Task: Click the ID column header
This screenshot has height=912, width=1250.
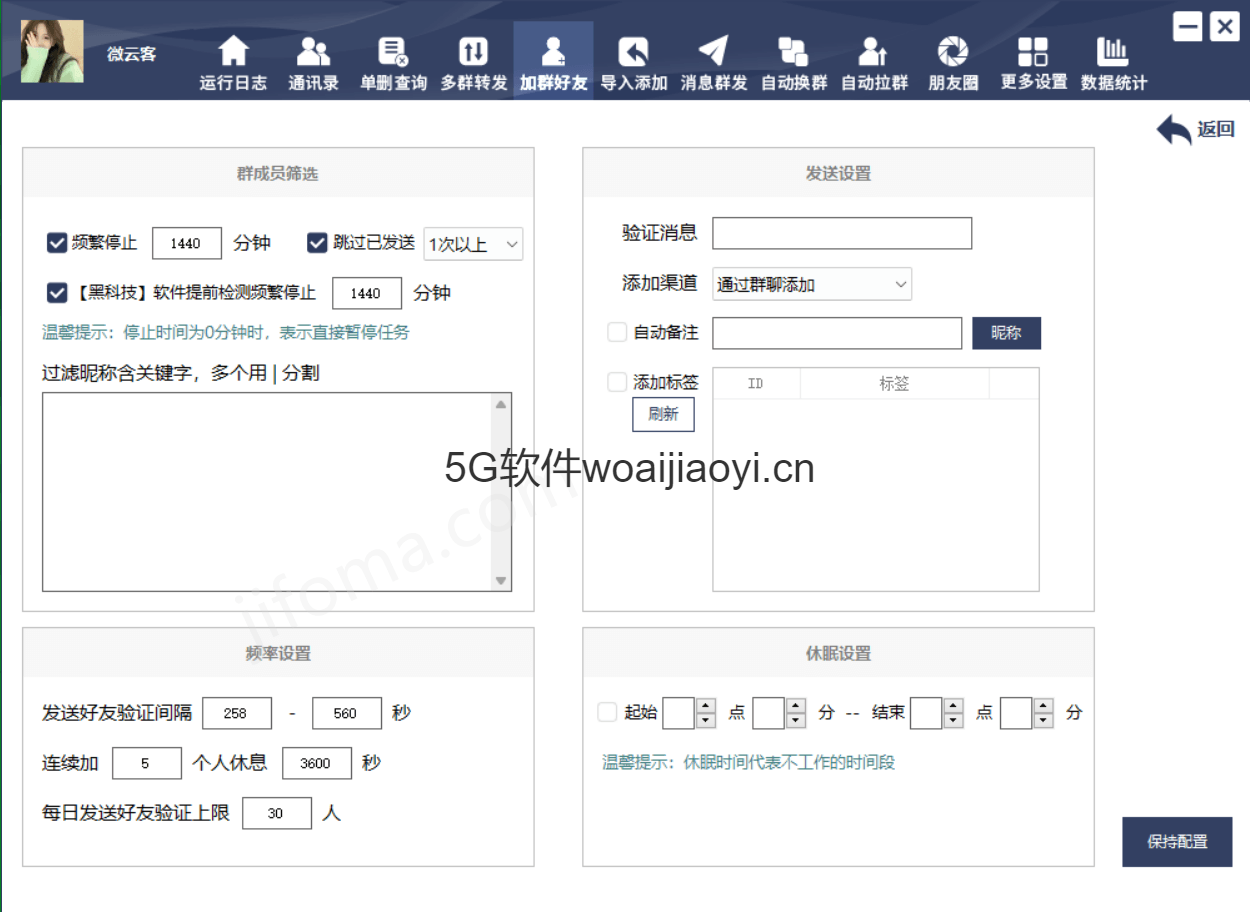Action: 756,384
